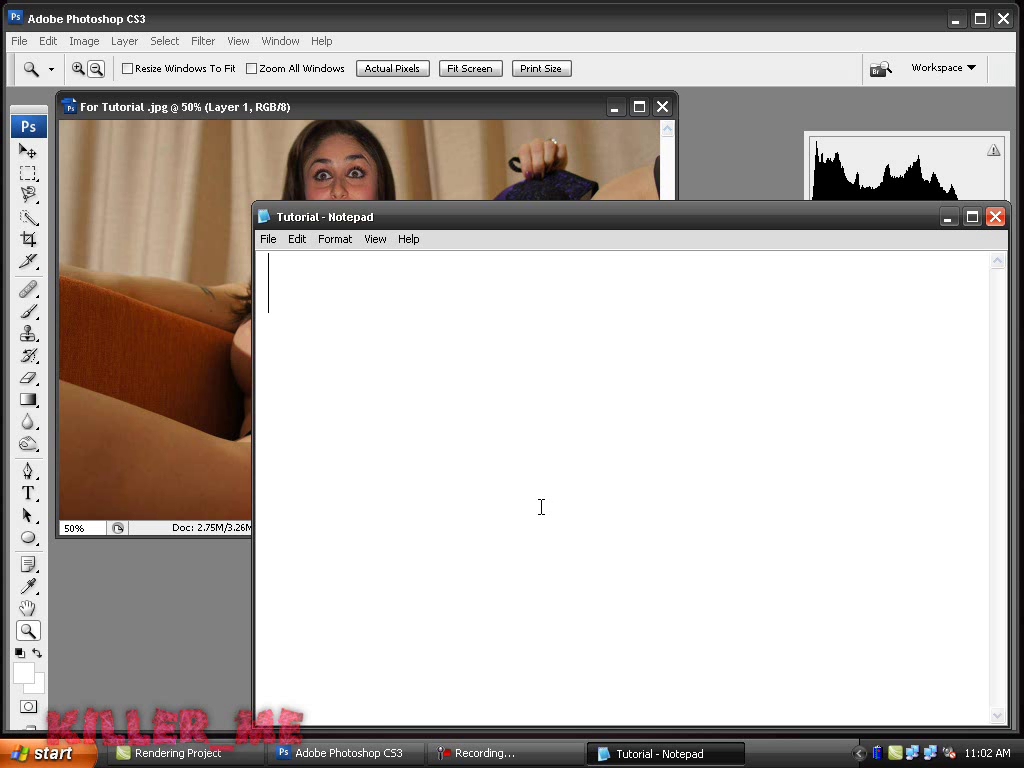Select the Move tool
The height and width of the screenshot is (768, 1024).
coord(27,152)
